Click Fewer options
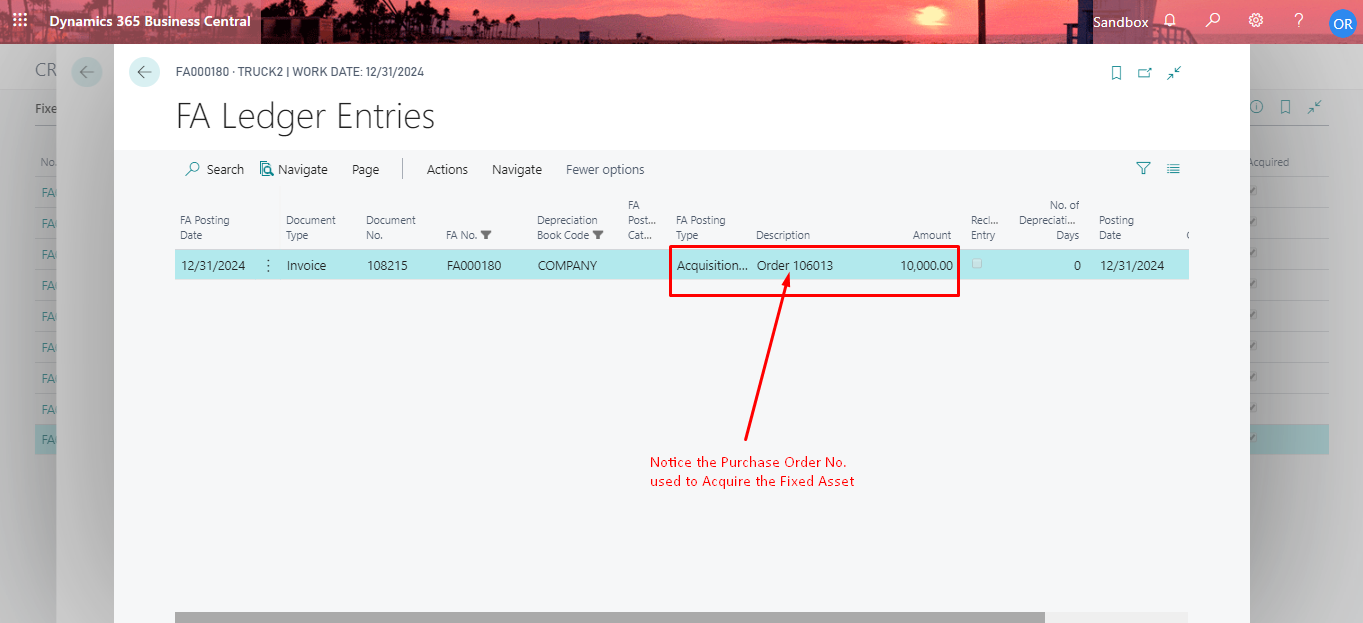1363x623 pixels. [605, 169]
